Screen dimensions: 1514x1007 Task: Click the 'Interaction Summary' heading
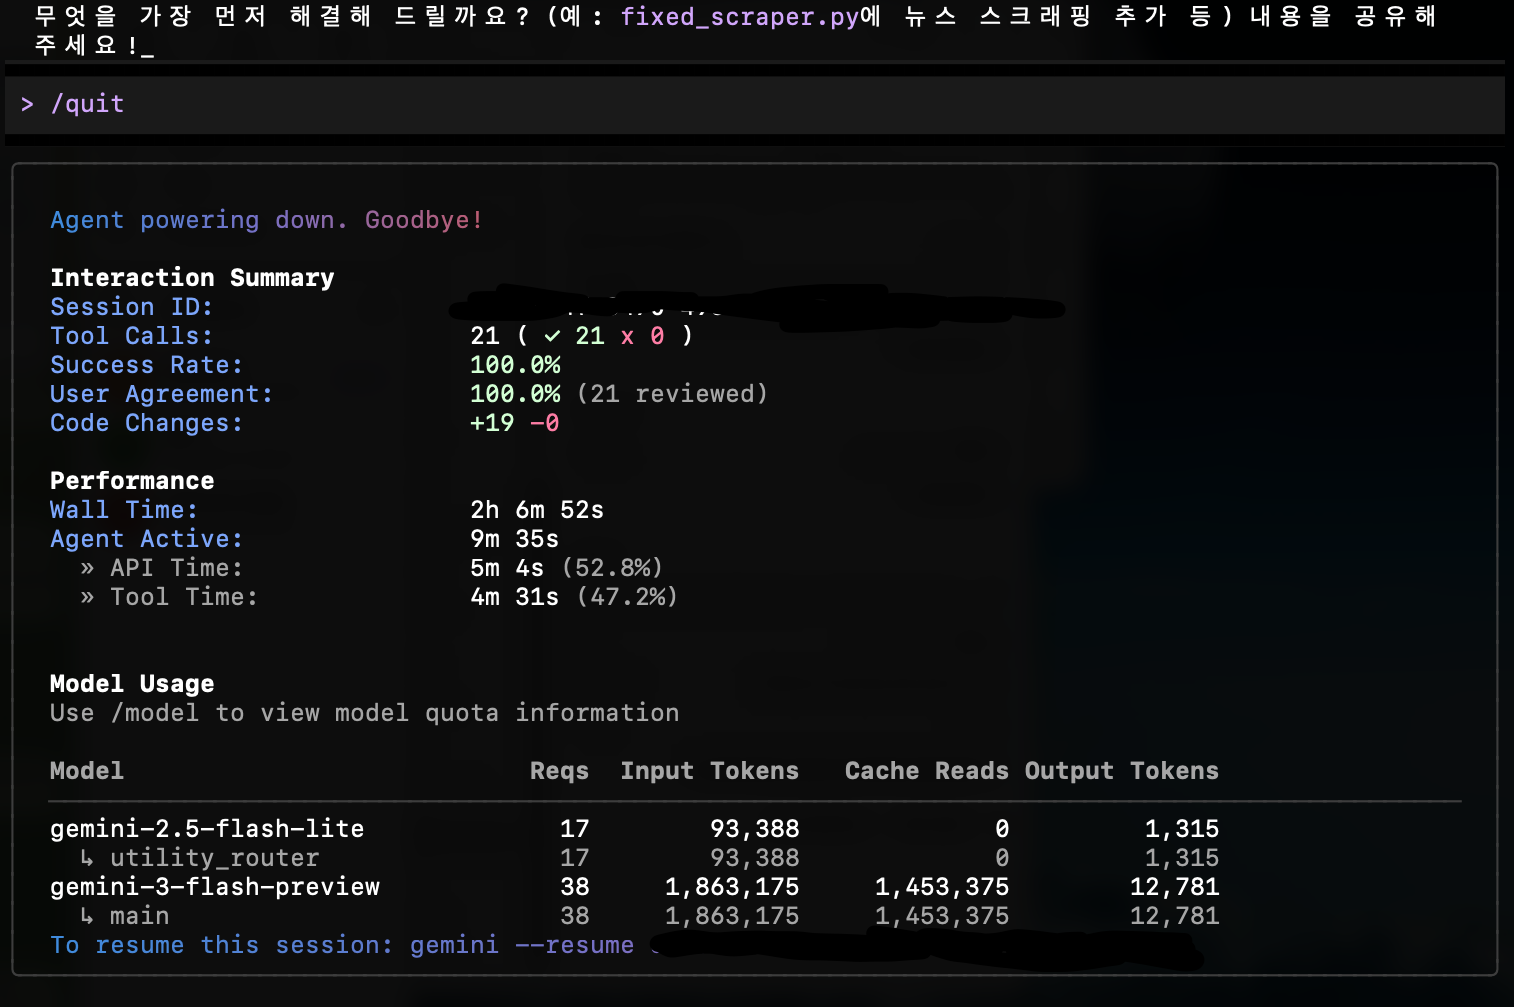(x=192, y=278)
